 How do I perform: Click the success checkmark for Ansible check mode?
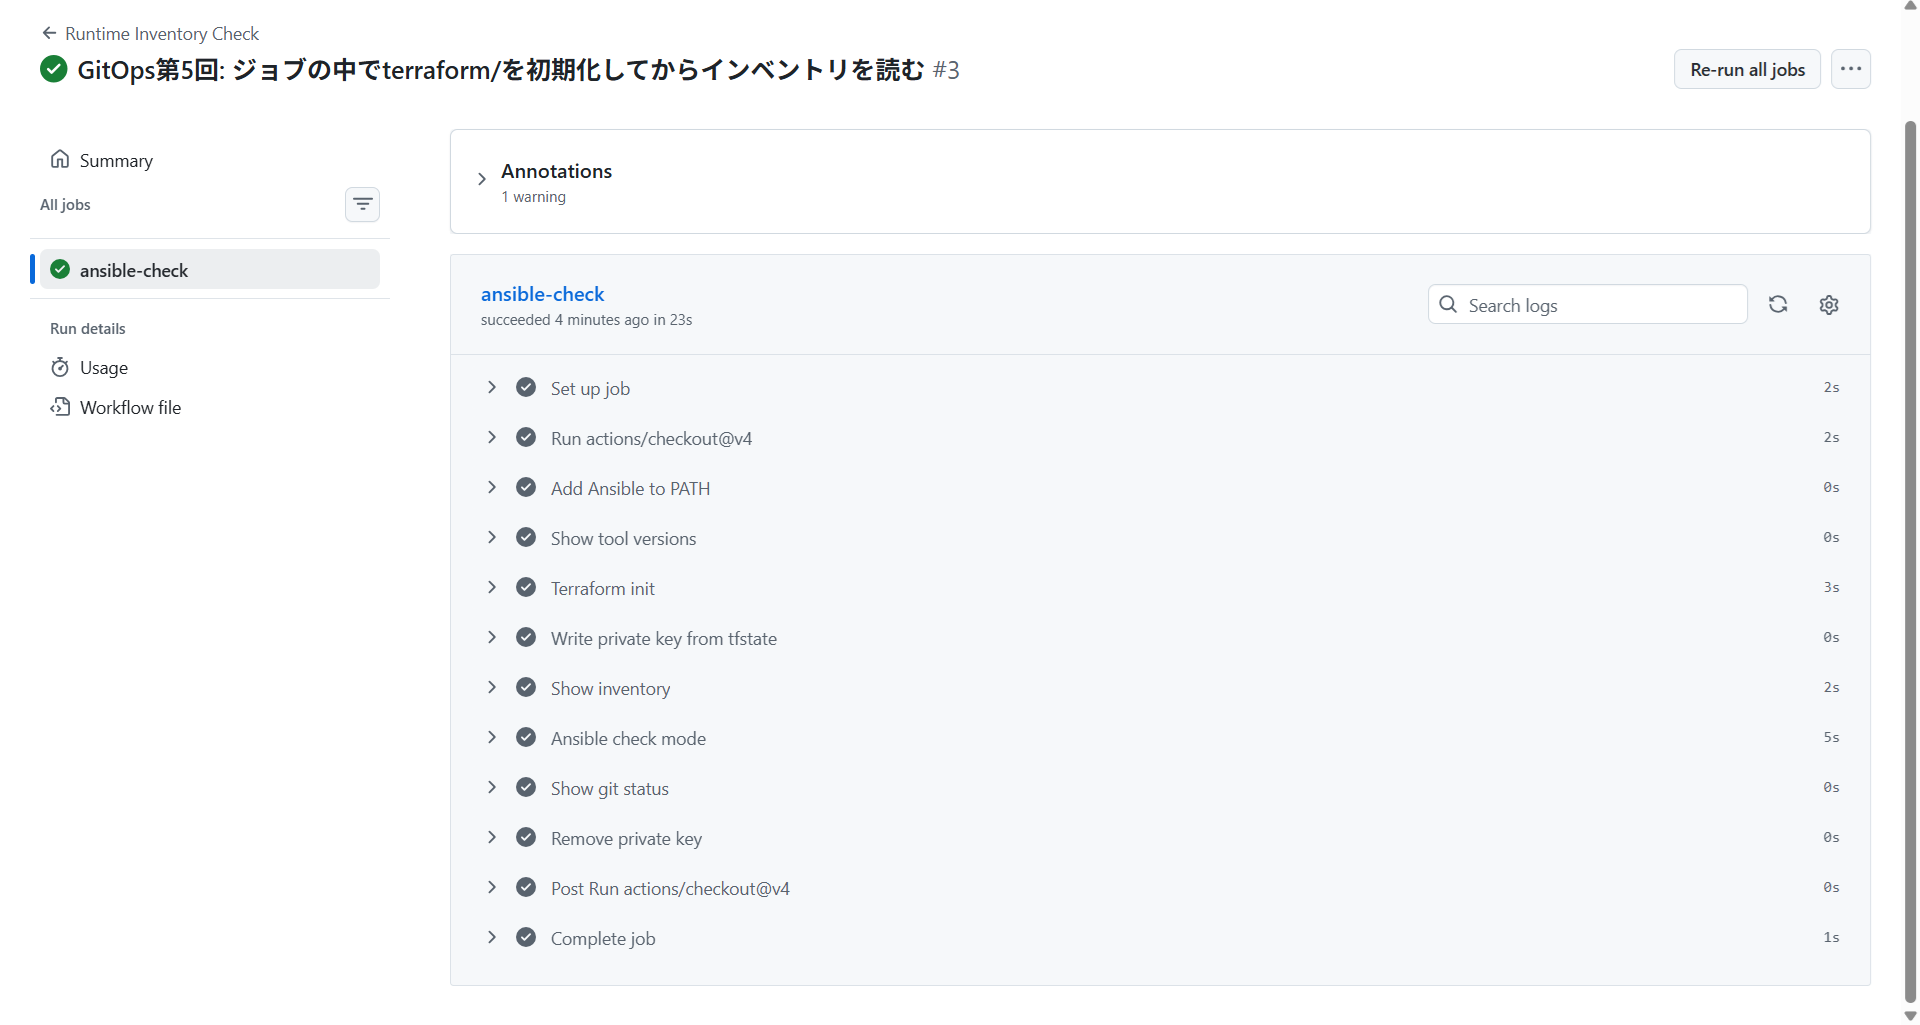(526, 738)
